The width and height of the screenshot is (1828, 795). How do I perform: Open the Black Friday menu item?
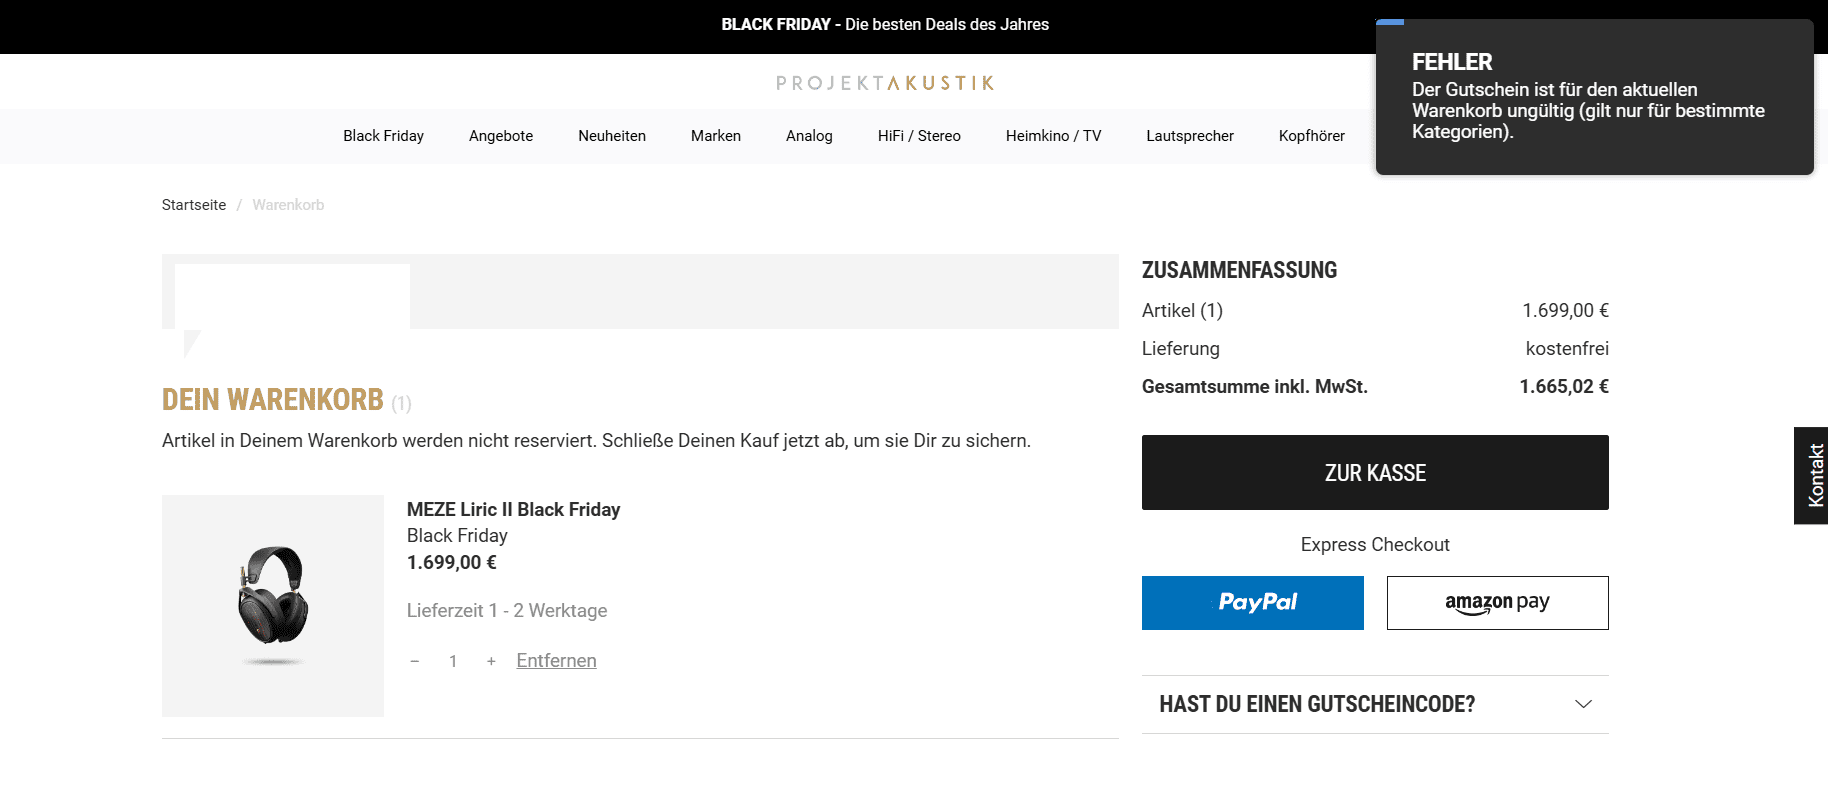383,136
